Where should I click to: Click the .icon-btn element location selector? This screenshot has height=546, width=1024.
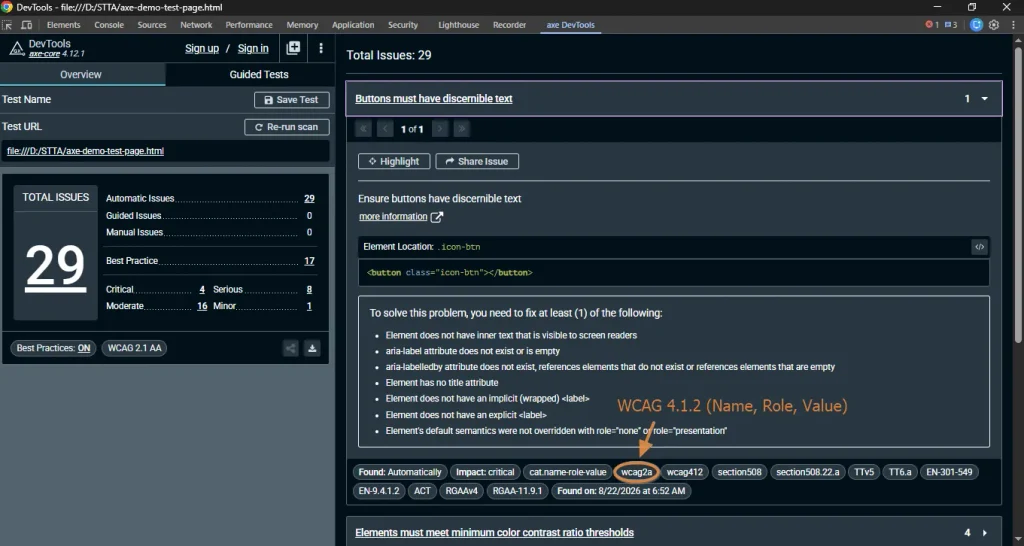458,247
